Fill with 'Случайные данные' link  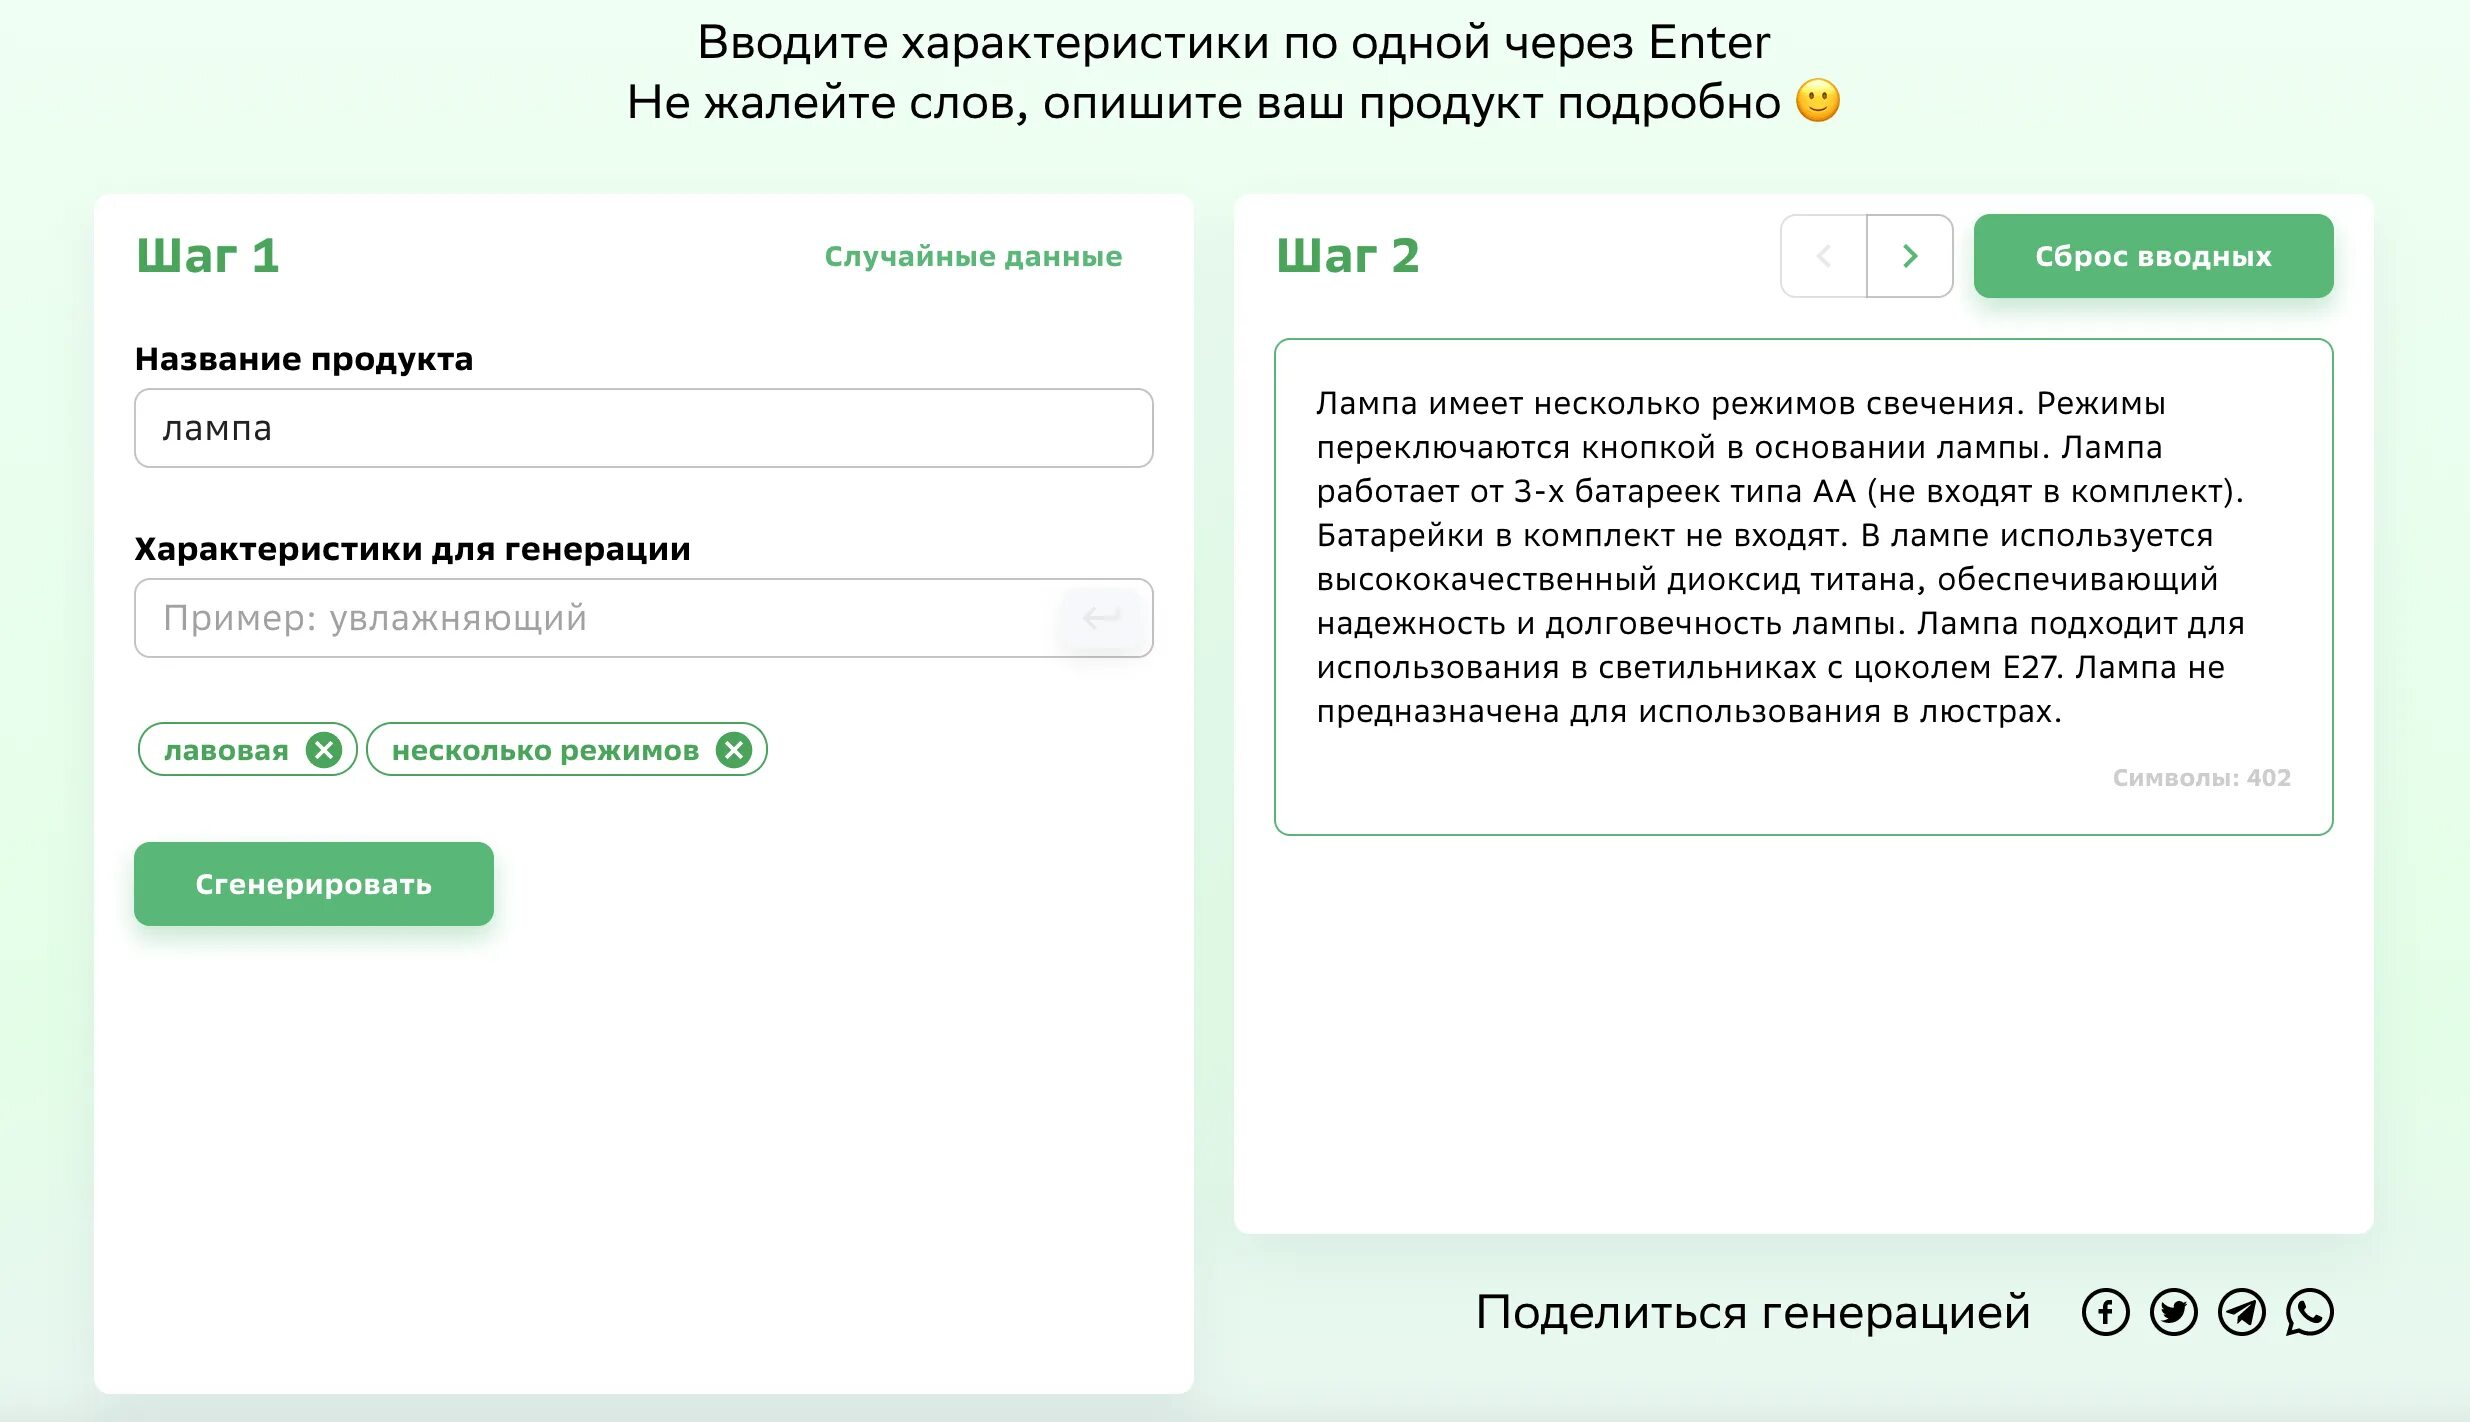tap(972, 256)
